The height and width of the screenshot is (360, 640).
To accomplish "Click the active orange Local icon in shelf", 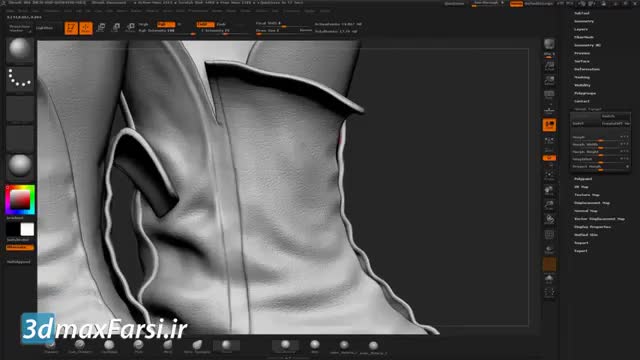I will click(x=549, y=125).
